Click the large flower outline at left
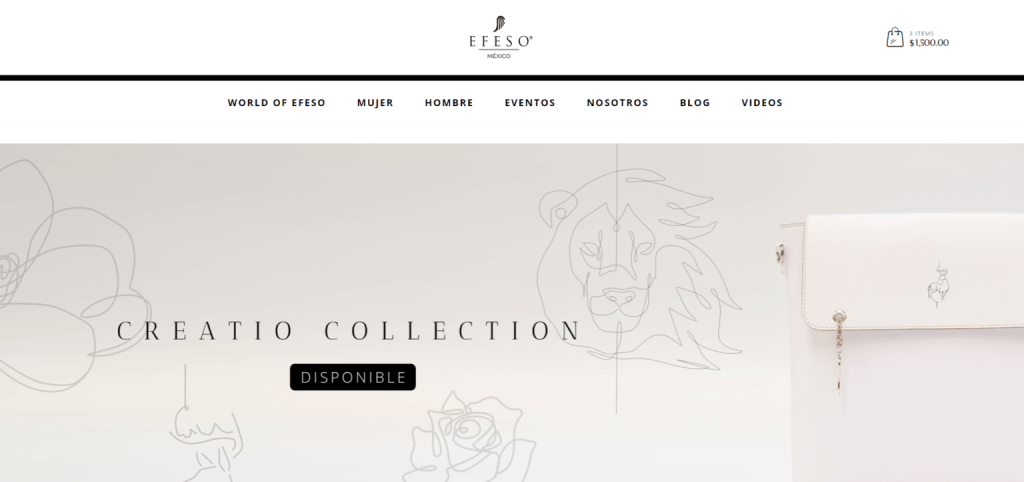Viewport: 1024px width, 482px height. click(x=69, y=274)
